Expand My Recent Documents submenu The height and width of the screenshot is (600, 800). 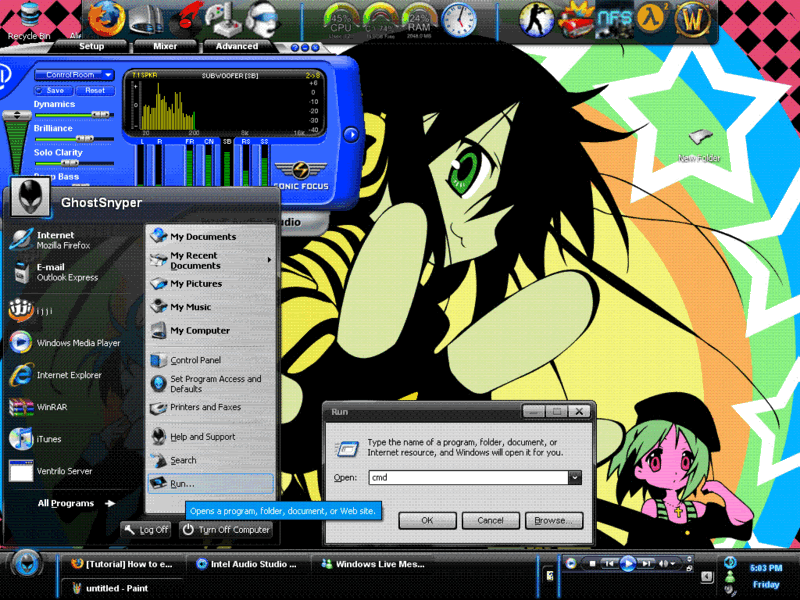point(269,260)
